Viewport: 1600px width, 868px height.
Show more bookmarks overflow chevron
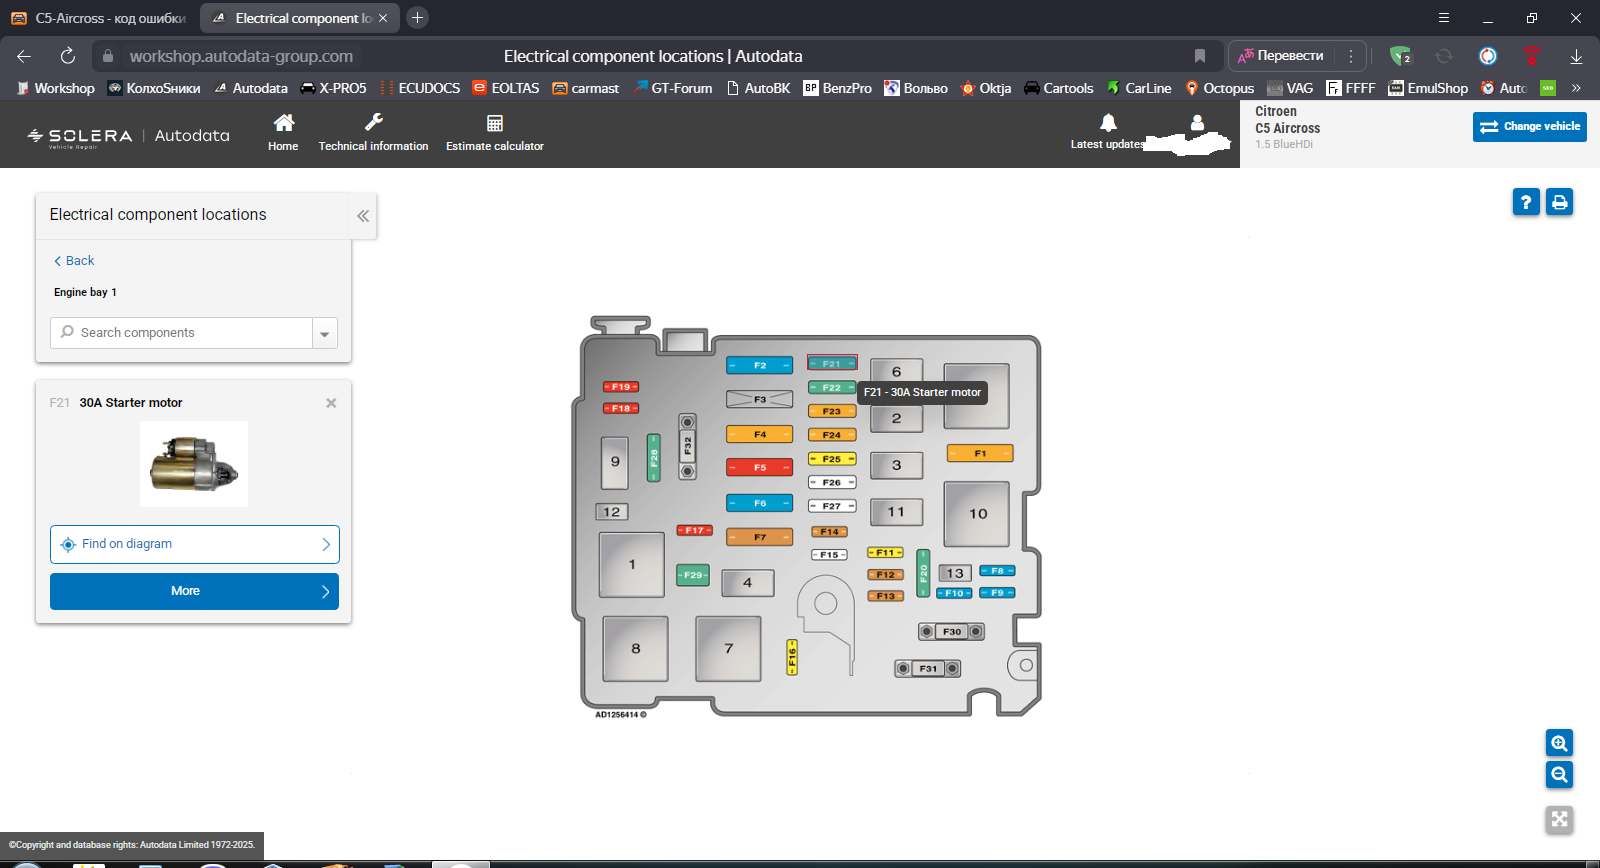(1576, 88)
